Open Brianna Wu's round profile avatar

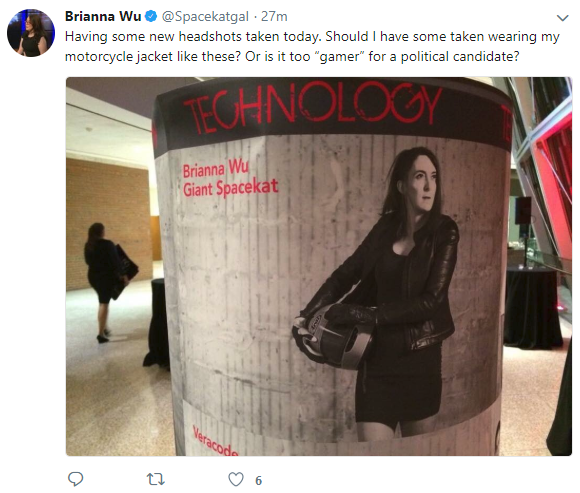31,33
